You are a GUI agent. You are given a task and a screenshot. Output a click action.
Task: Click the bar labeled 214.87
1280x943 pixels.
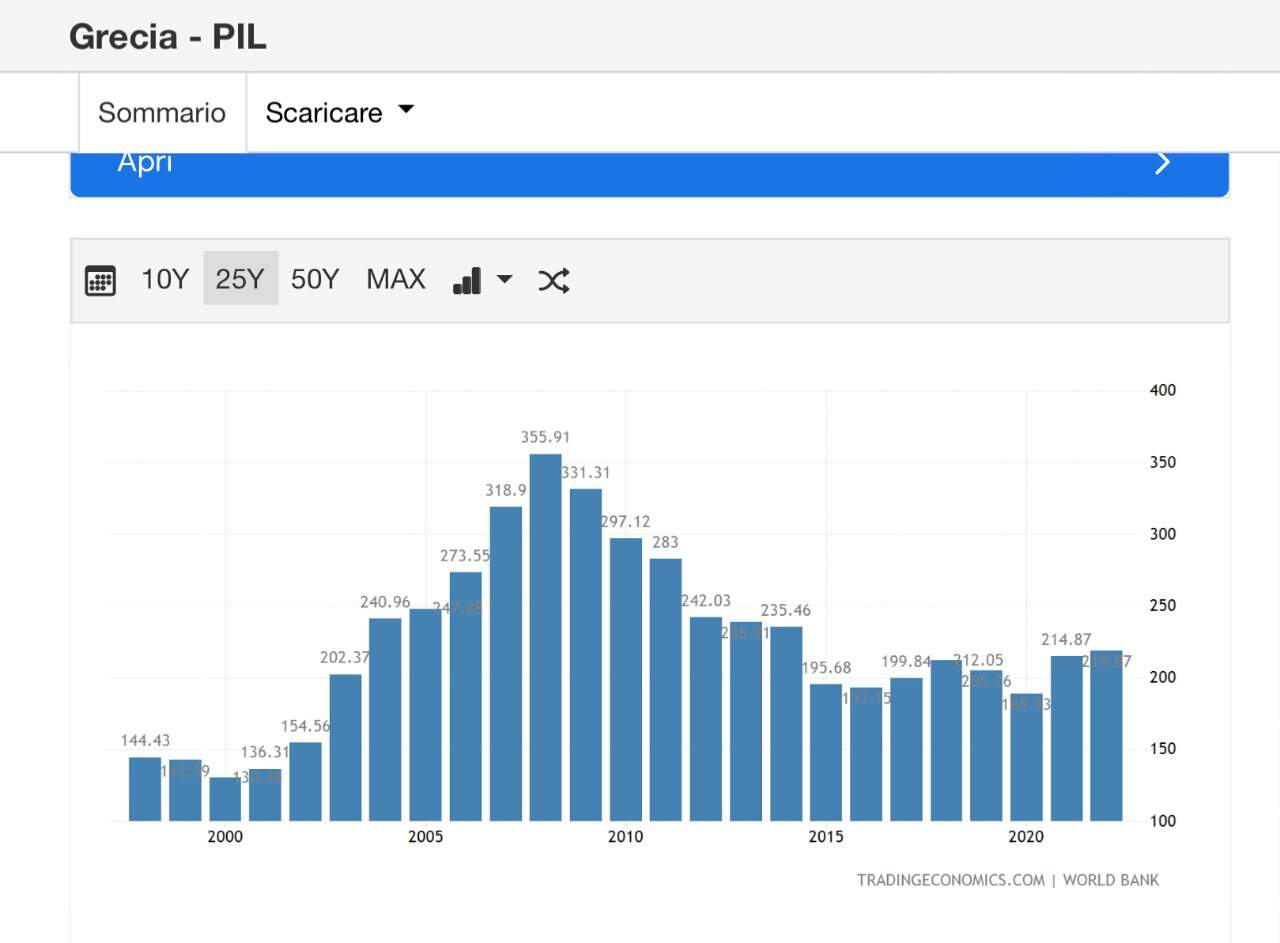point(1066,738)
